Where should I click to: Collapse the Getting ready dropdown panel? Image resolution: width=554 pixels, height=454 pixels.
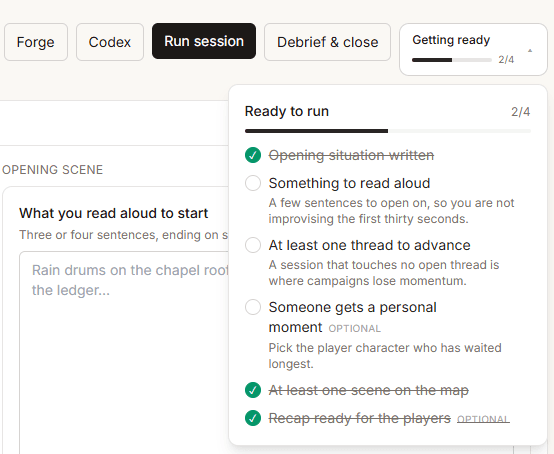tap(473, 49)
